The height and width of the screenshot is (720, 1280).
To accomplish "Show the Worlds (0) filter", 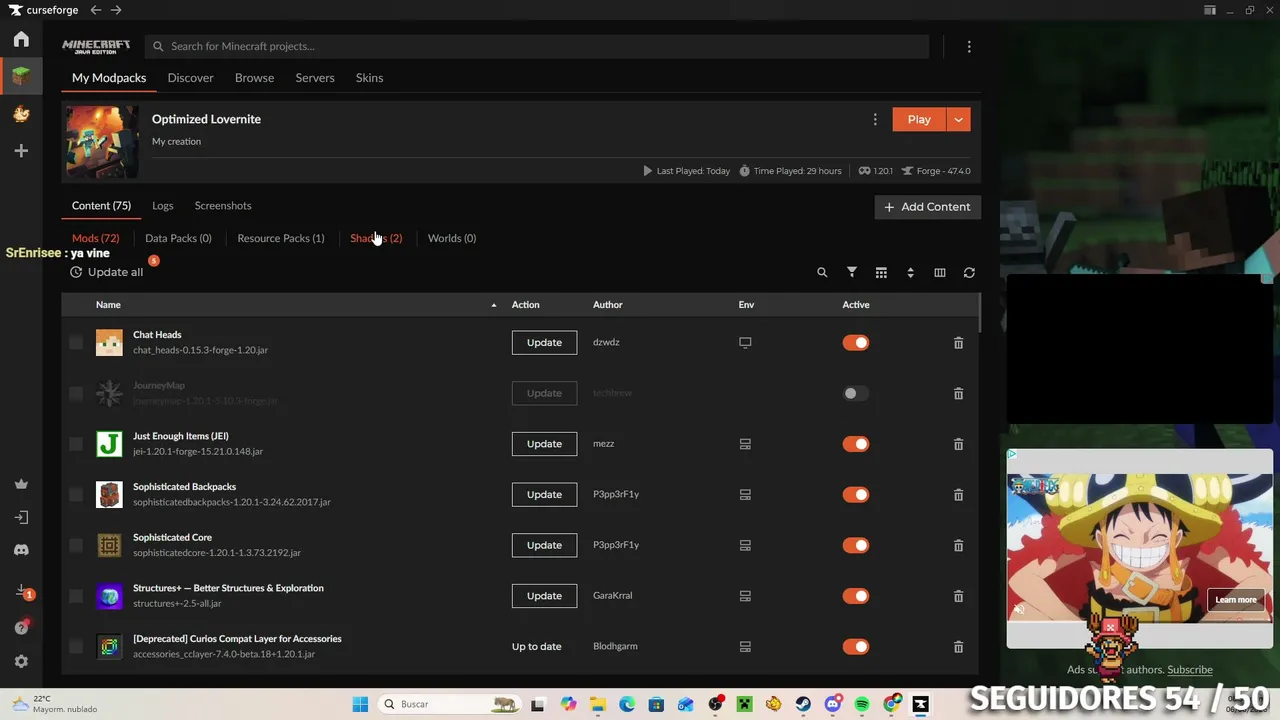I will 452,238.
